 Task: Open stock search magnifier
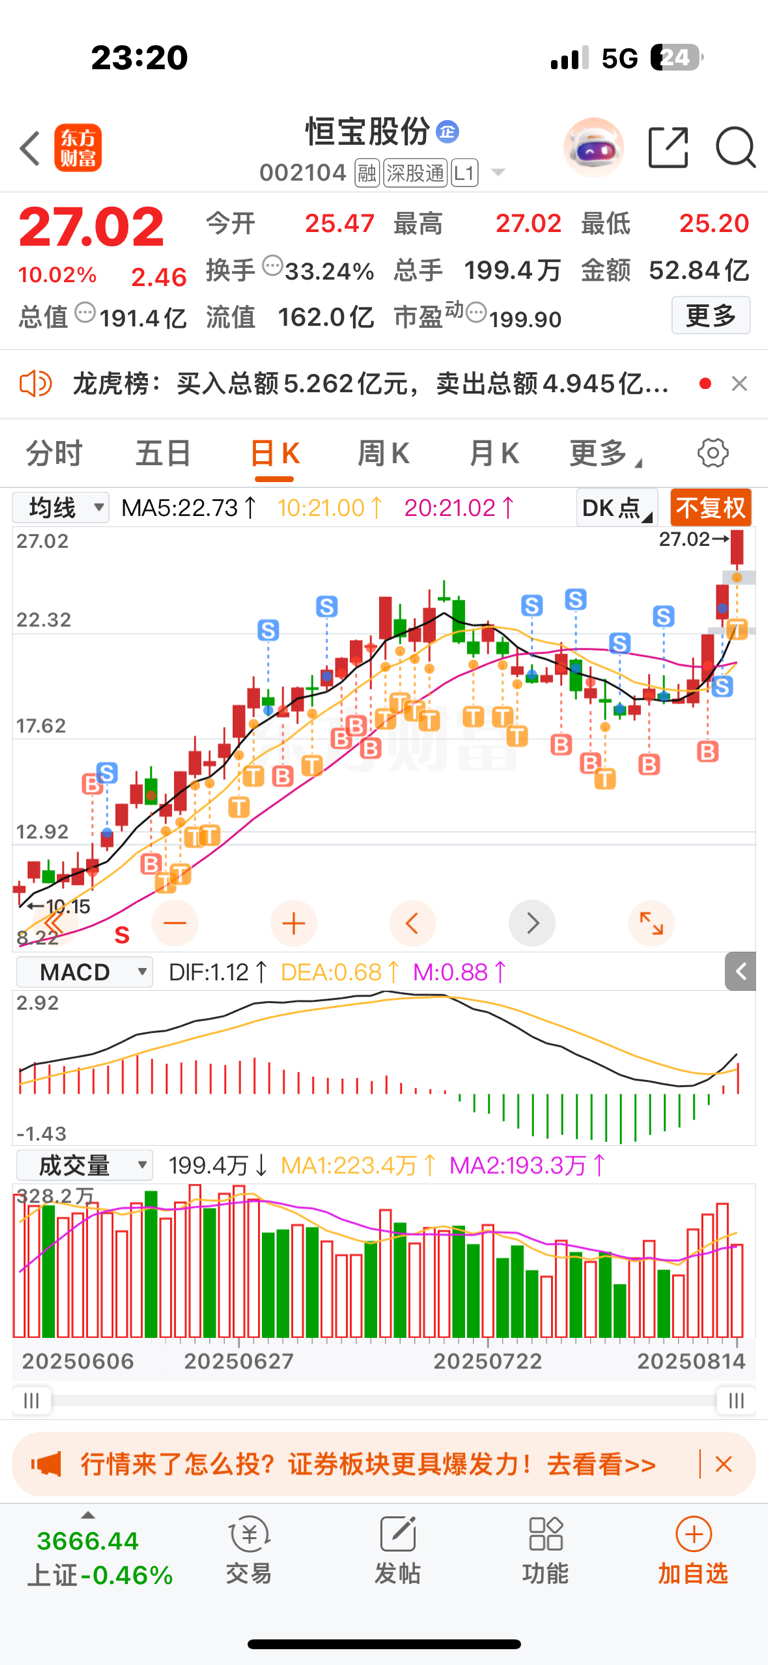click(736, 148)
